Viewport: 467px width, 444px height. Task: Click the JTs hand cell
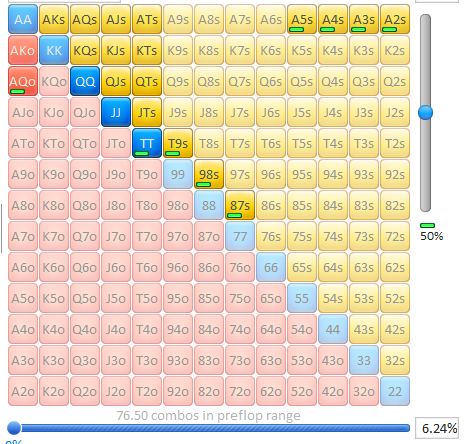click(147, 112)
